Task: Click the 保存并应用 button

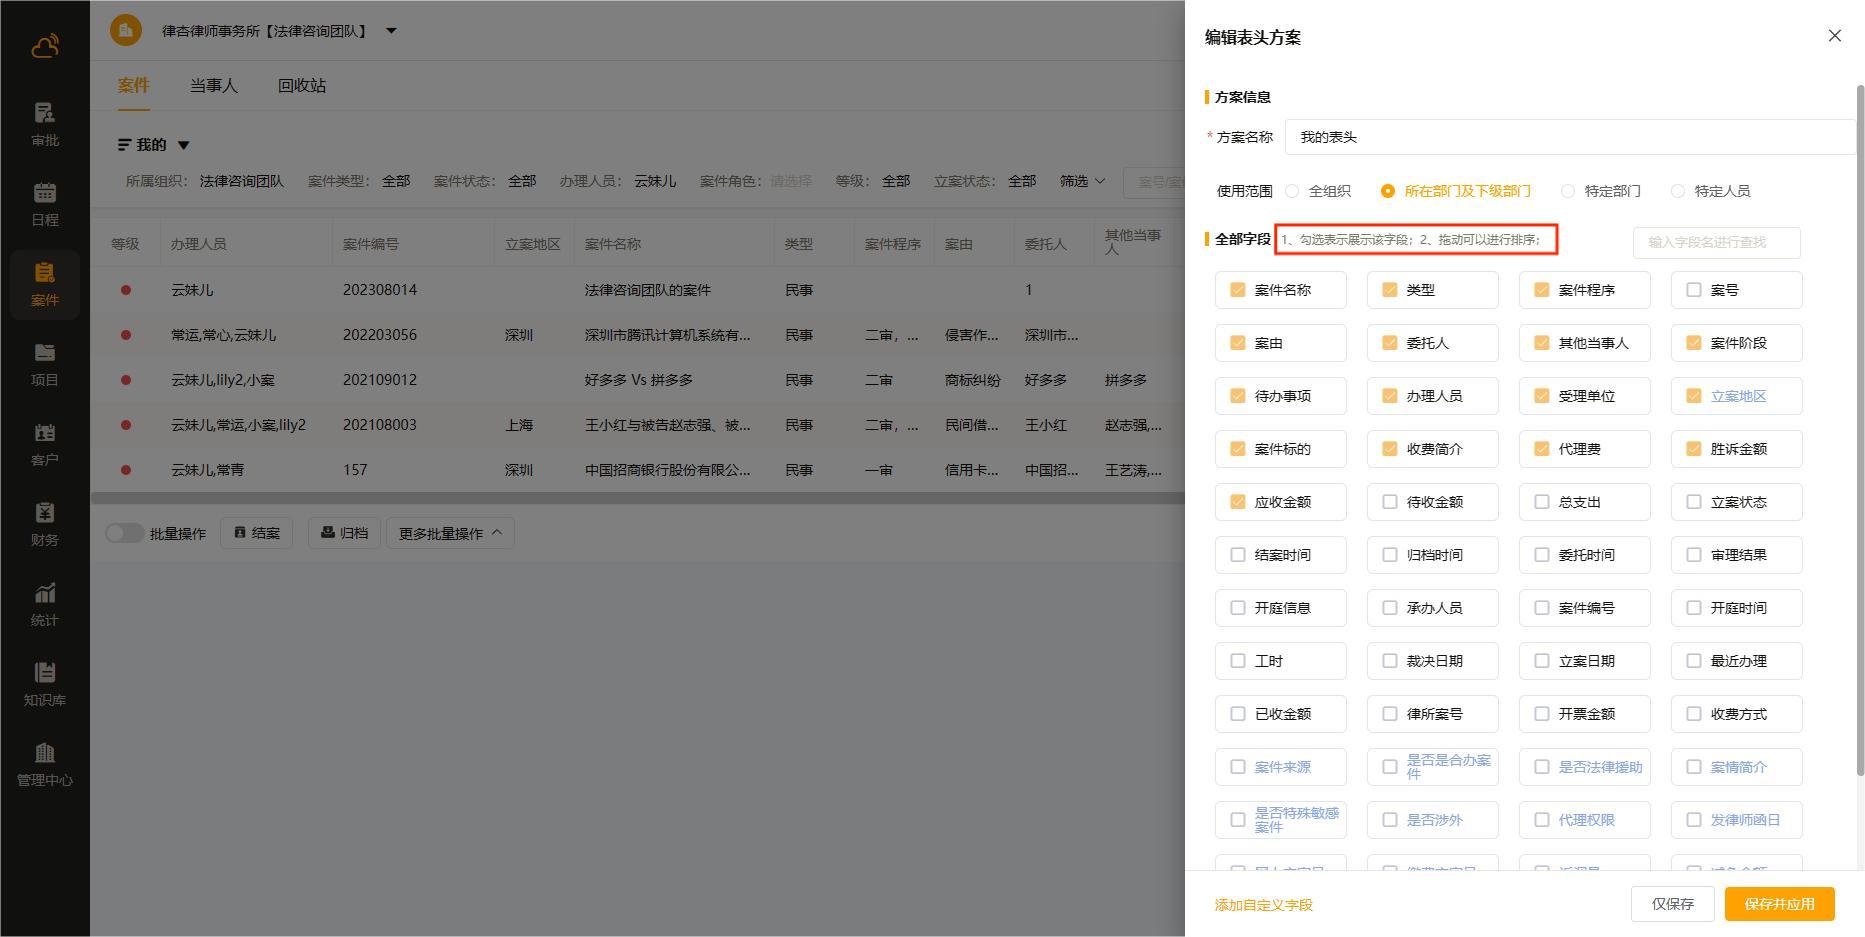Action: [x=1779, y=904]
